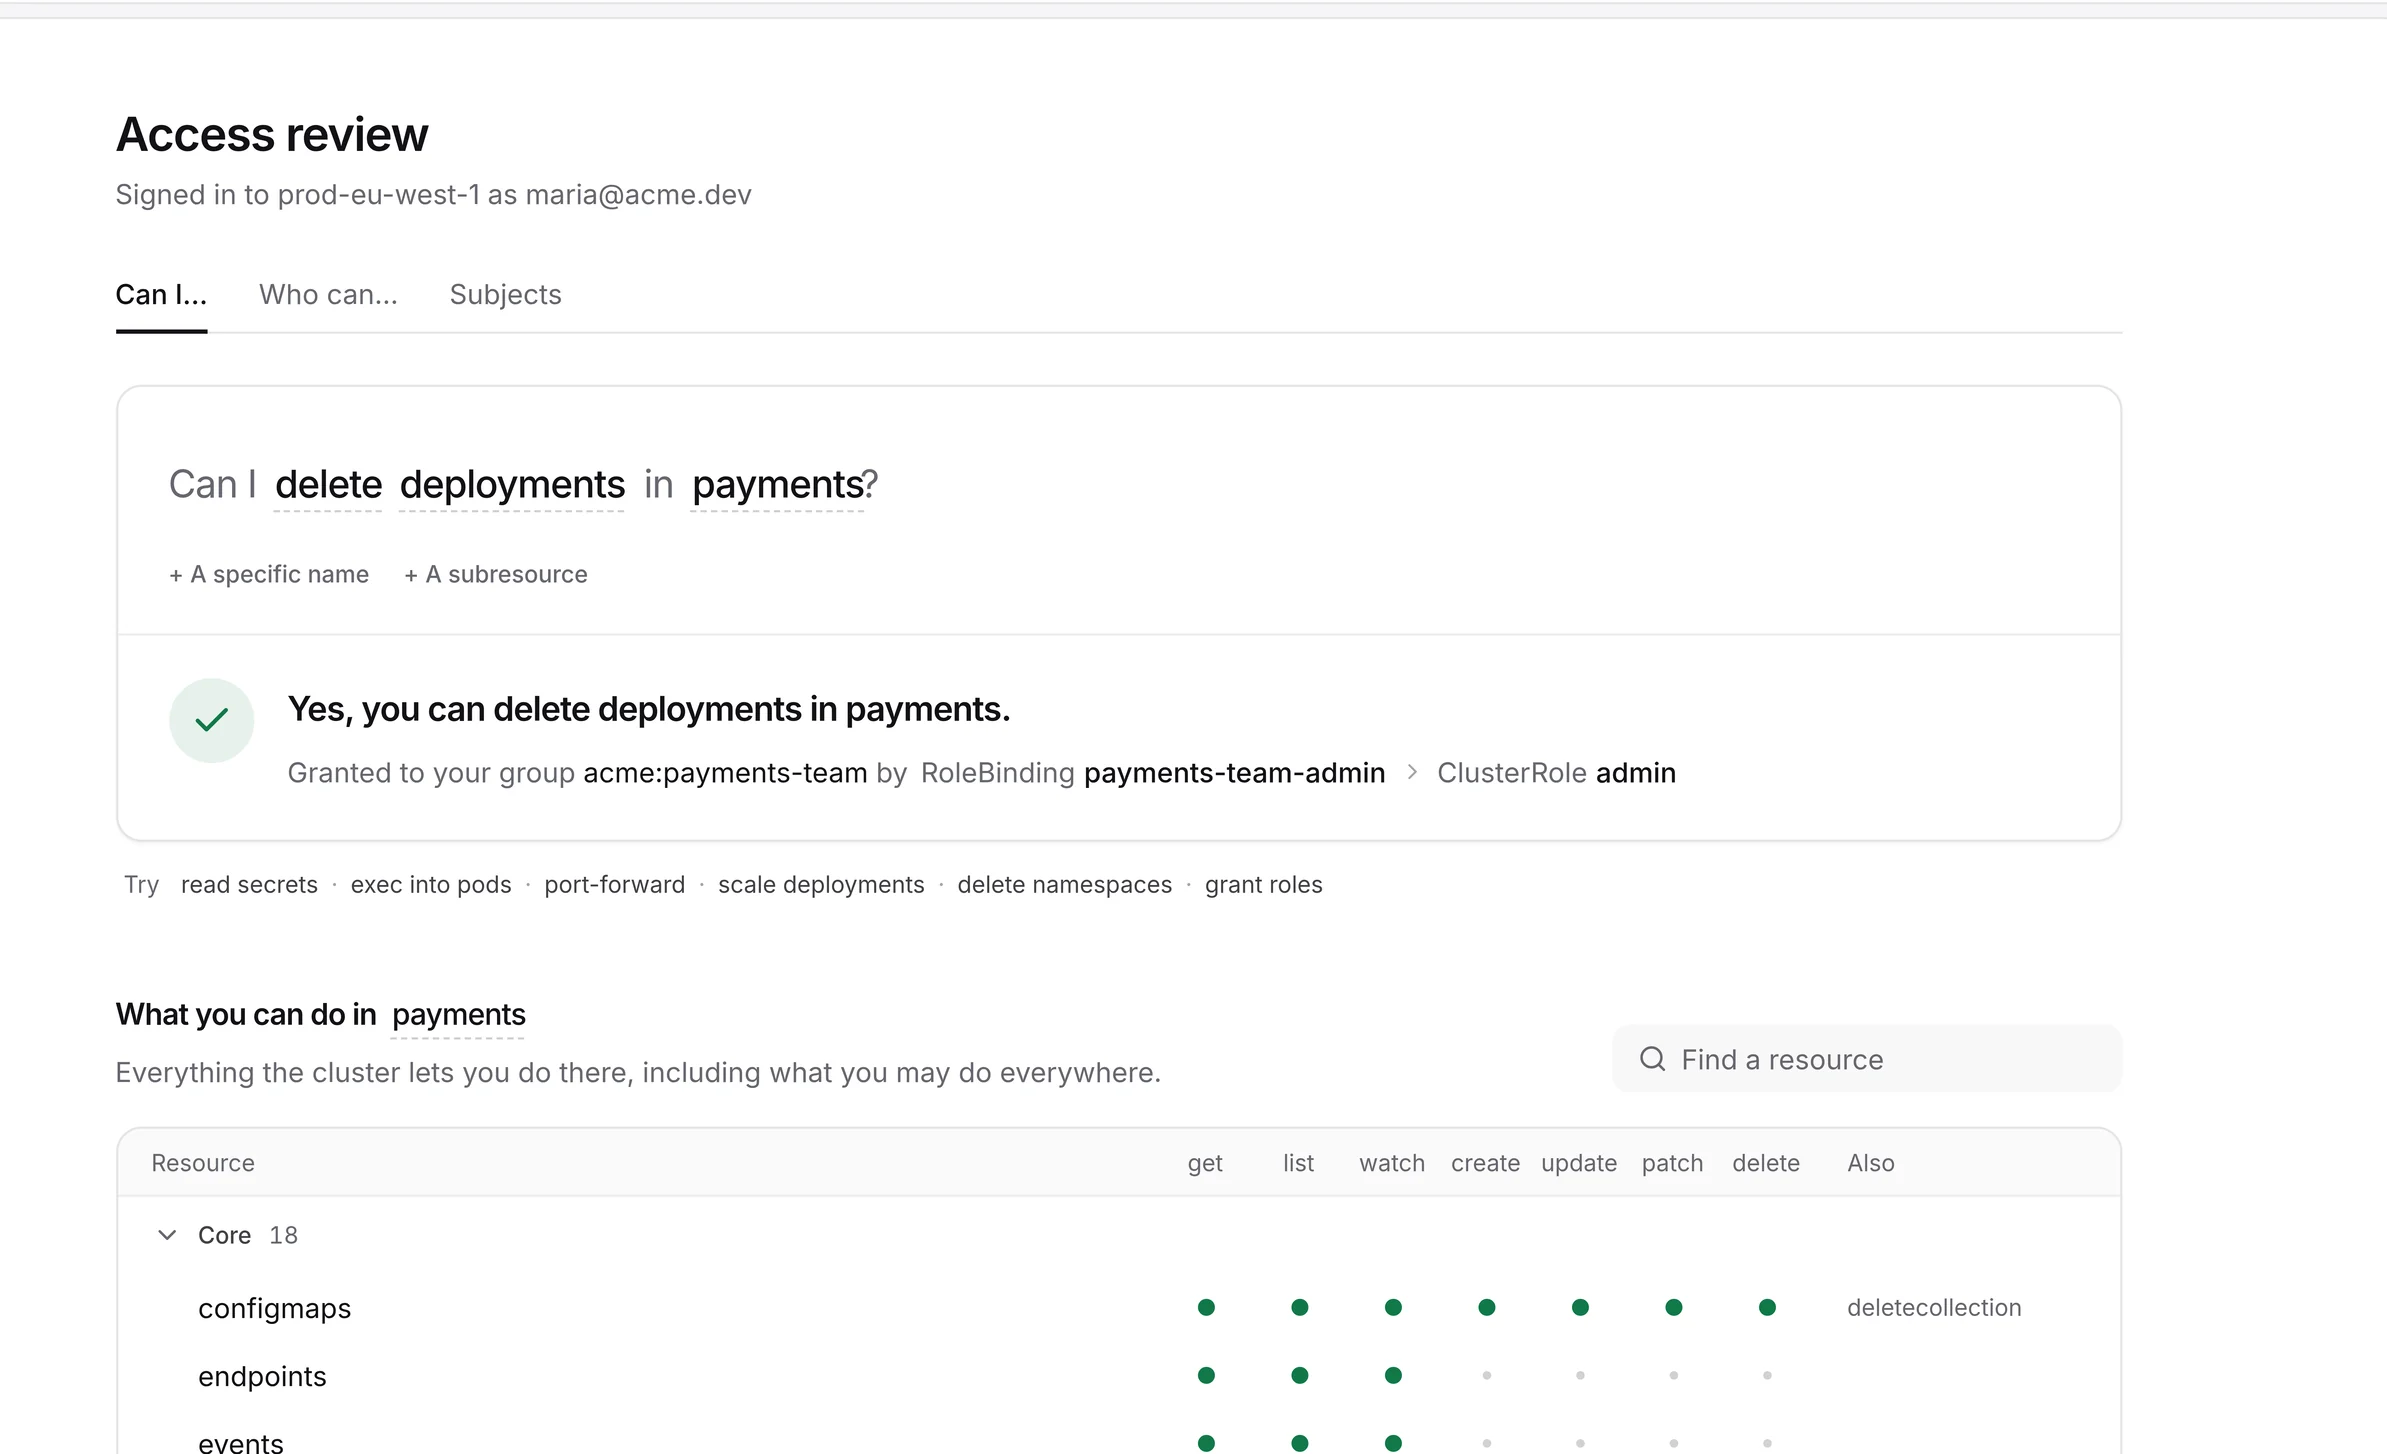
Task: Click the green checkmark result icon
Action: point(211,720)
